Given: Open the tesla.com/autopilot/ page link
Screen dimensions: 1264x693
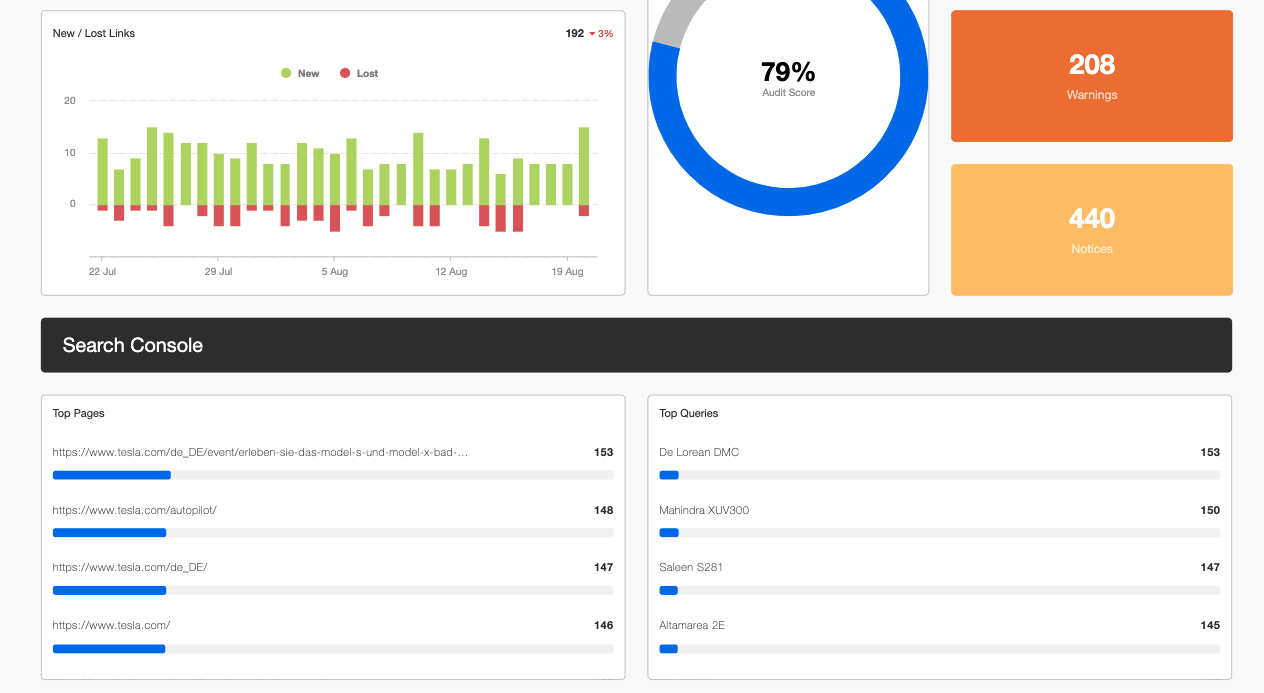Looking at the screenshot, I should click(135, 510).
